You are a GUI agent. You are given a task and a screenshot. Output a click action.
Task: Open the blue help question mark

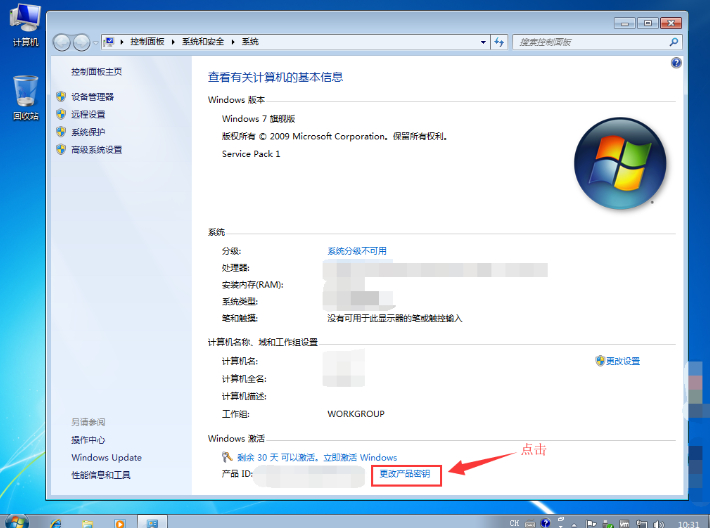pos(676,63)
